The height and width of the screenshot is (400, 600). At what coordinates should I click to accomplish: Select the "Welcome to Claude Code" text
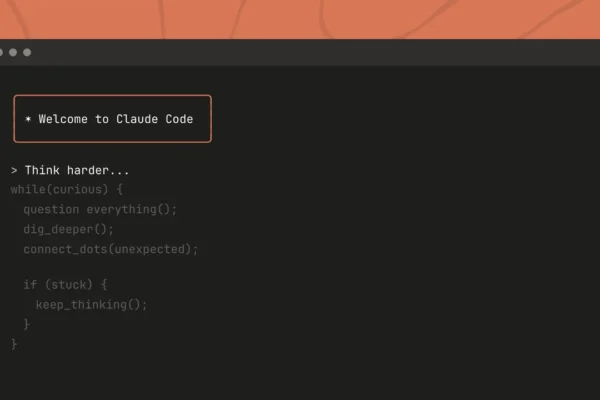click(116, 119)
